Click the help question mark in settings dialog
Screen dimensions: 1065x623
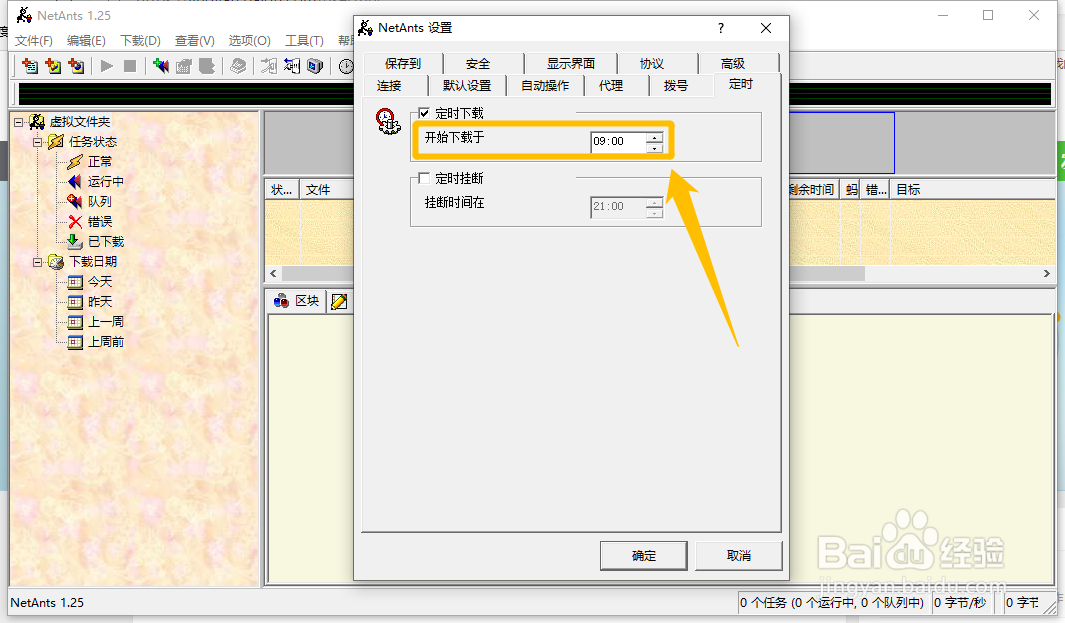(721, 28)
